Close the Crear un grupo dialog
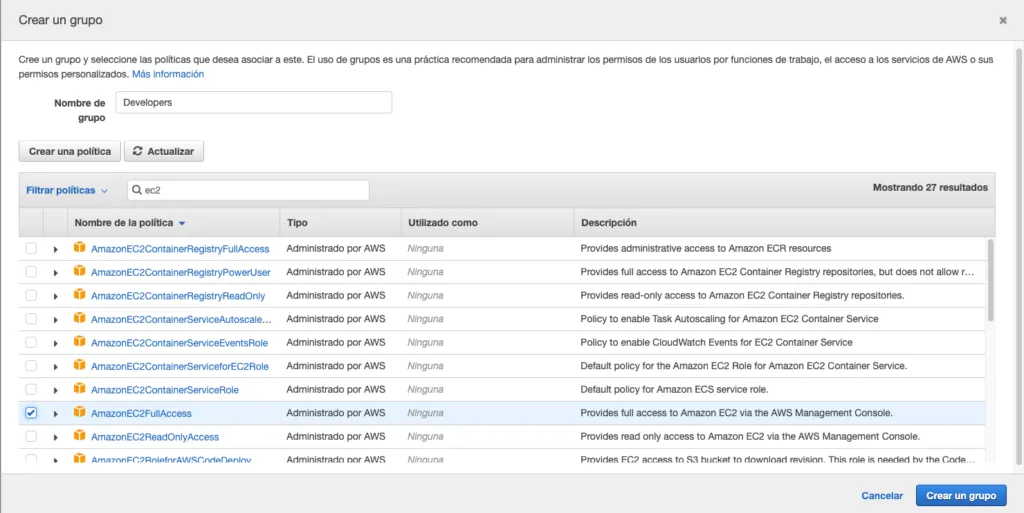Viewport: 1024px width, 513px height. (1002, 21)
